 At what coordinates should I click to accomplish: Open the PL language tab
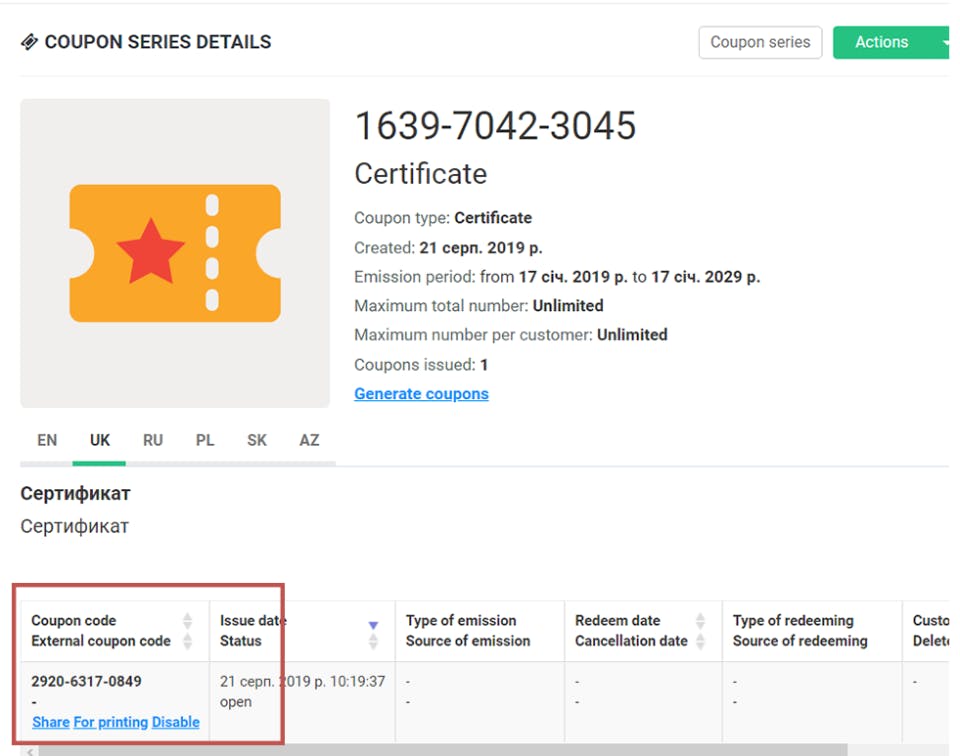point(205,440)
